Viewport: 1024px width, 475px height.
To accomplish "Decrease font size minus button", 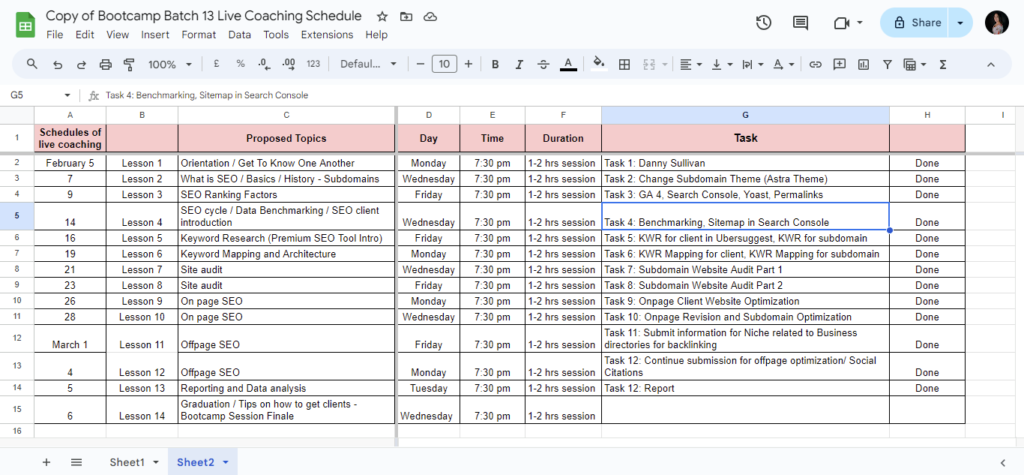I will pos(420,64).
